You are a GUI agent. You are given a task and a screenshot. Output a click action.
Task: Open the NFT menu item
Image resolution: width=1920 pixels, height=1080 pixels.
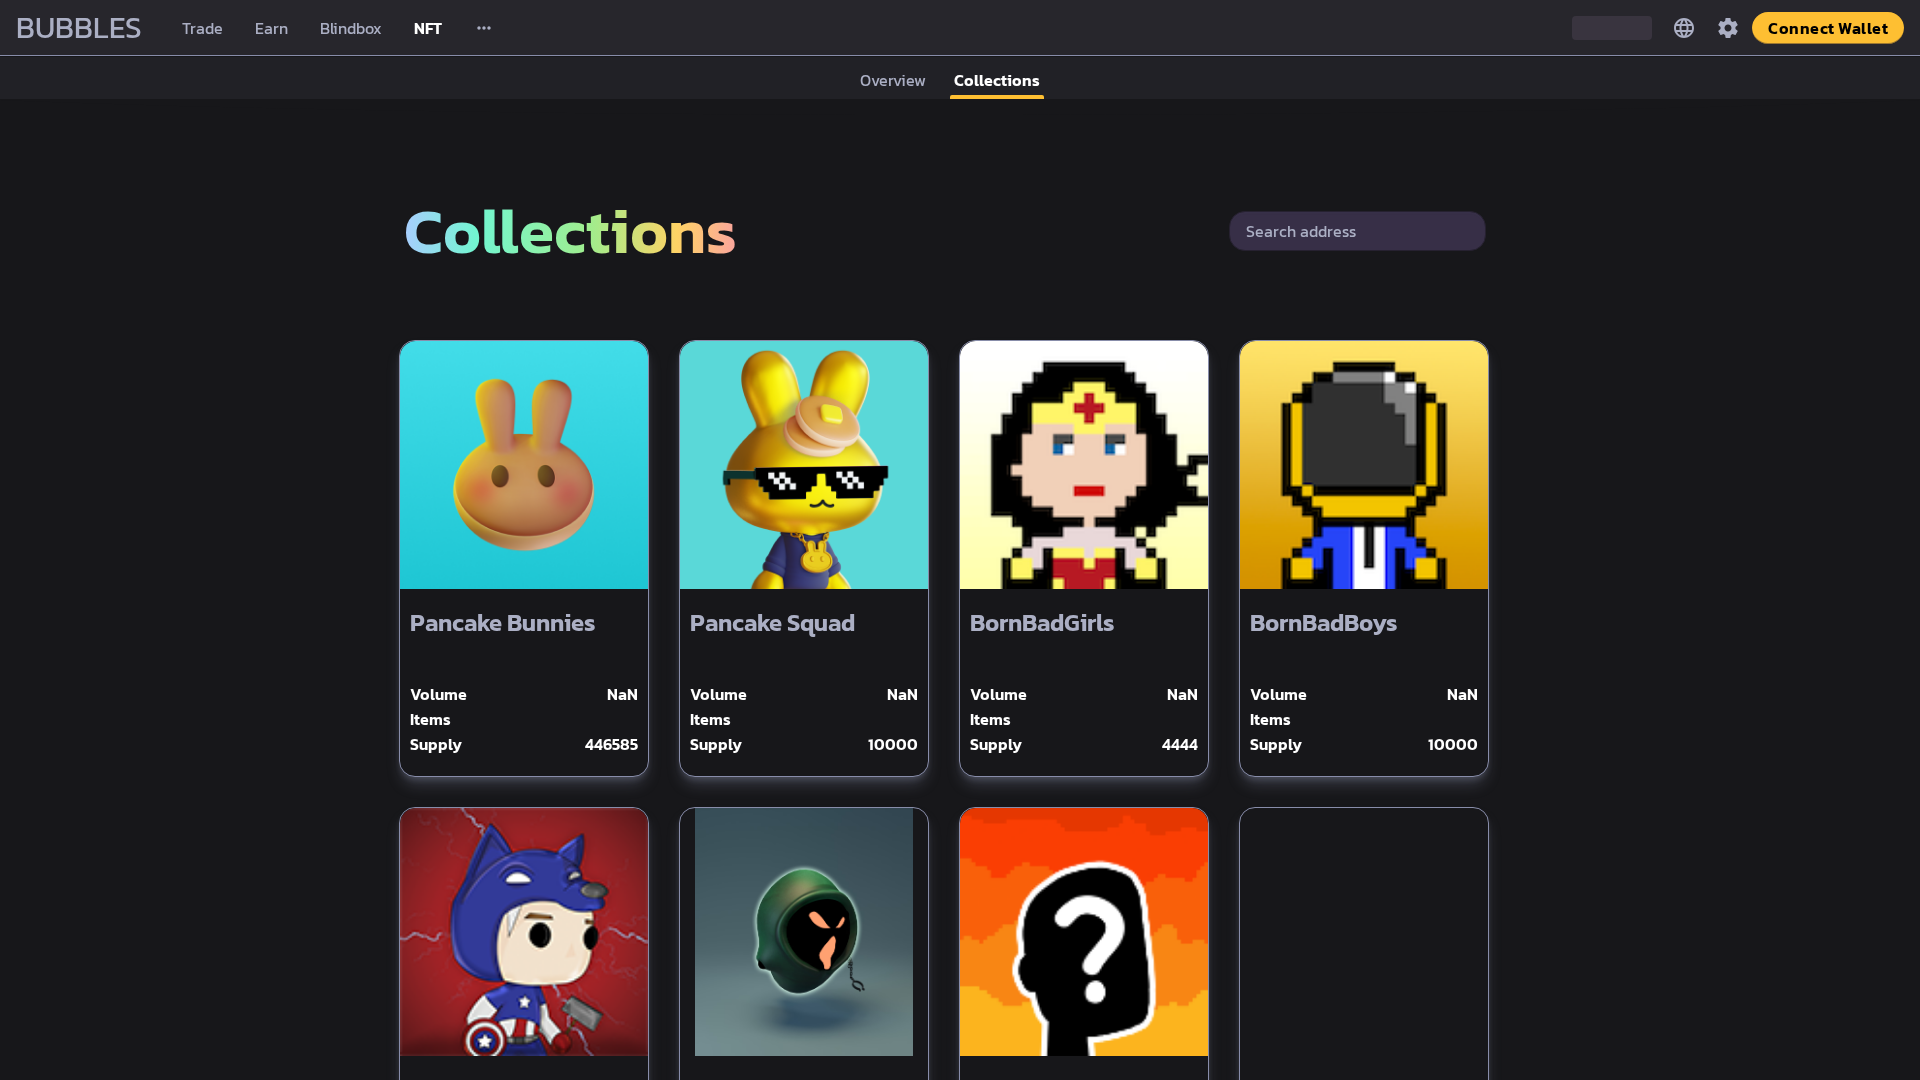427,28
